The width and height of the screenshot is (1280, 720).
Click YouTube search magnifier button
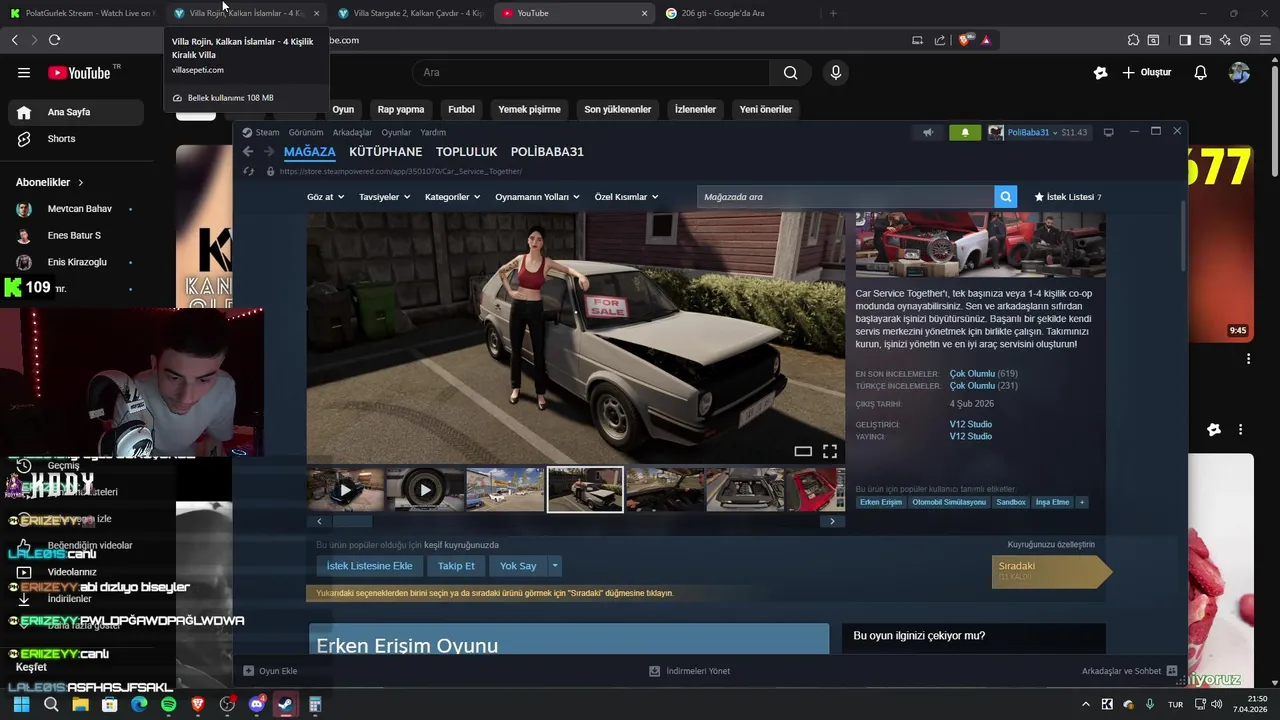tap(790, 72)
